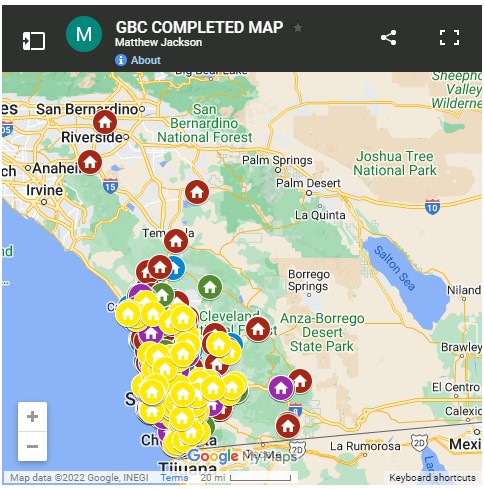Click the lone green house marker
Screen dimensions: 484x489
point(210,287)
